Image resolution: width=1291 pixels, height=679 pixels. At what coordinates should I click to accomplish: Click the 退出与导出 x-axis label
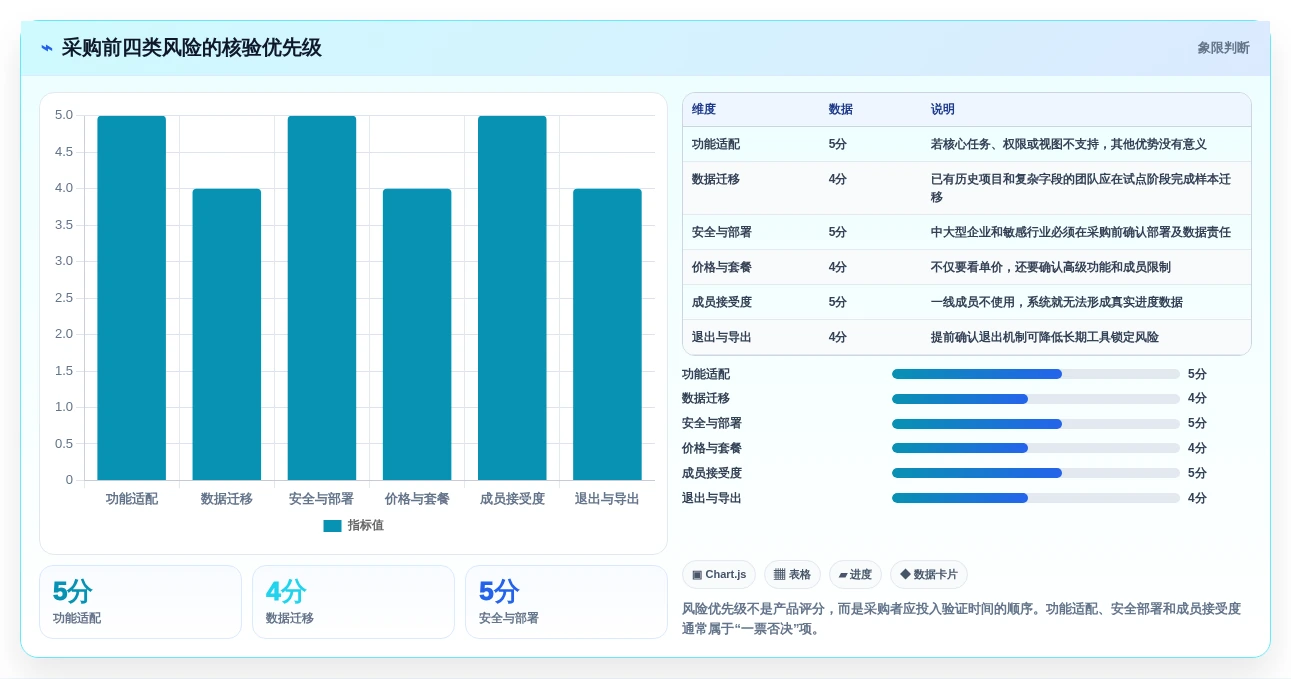607,498
